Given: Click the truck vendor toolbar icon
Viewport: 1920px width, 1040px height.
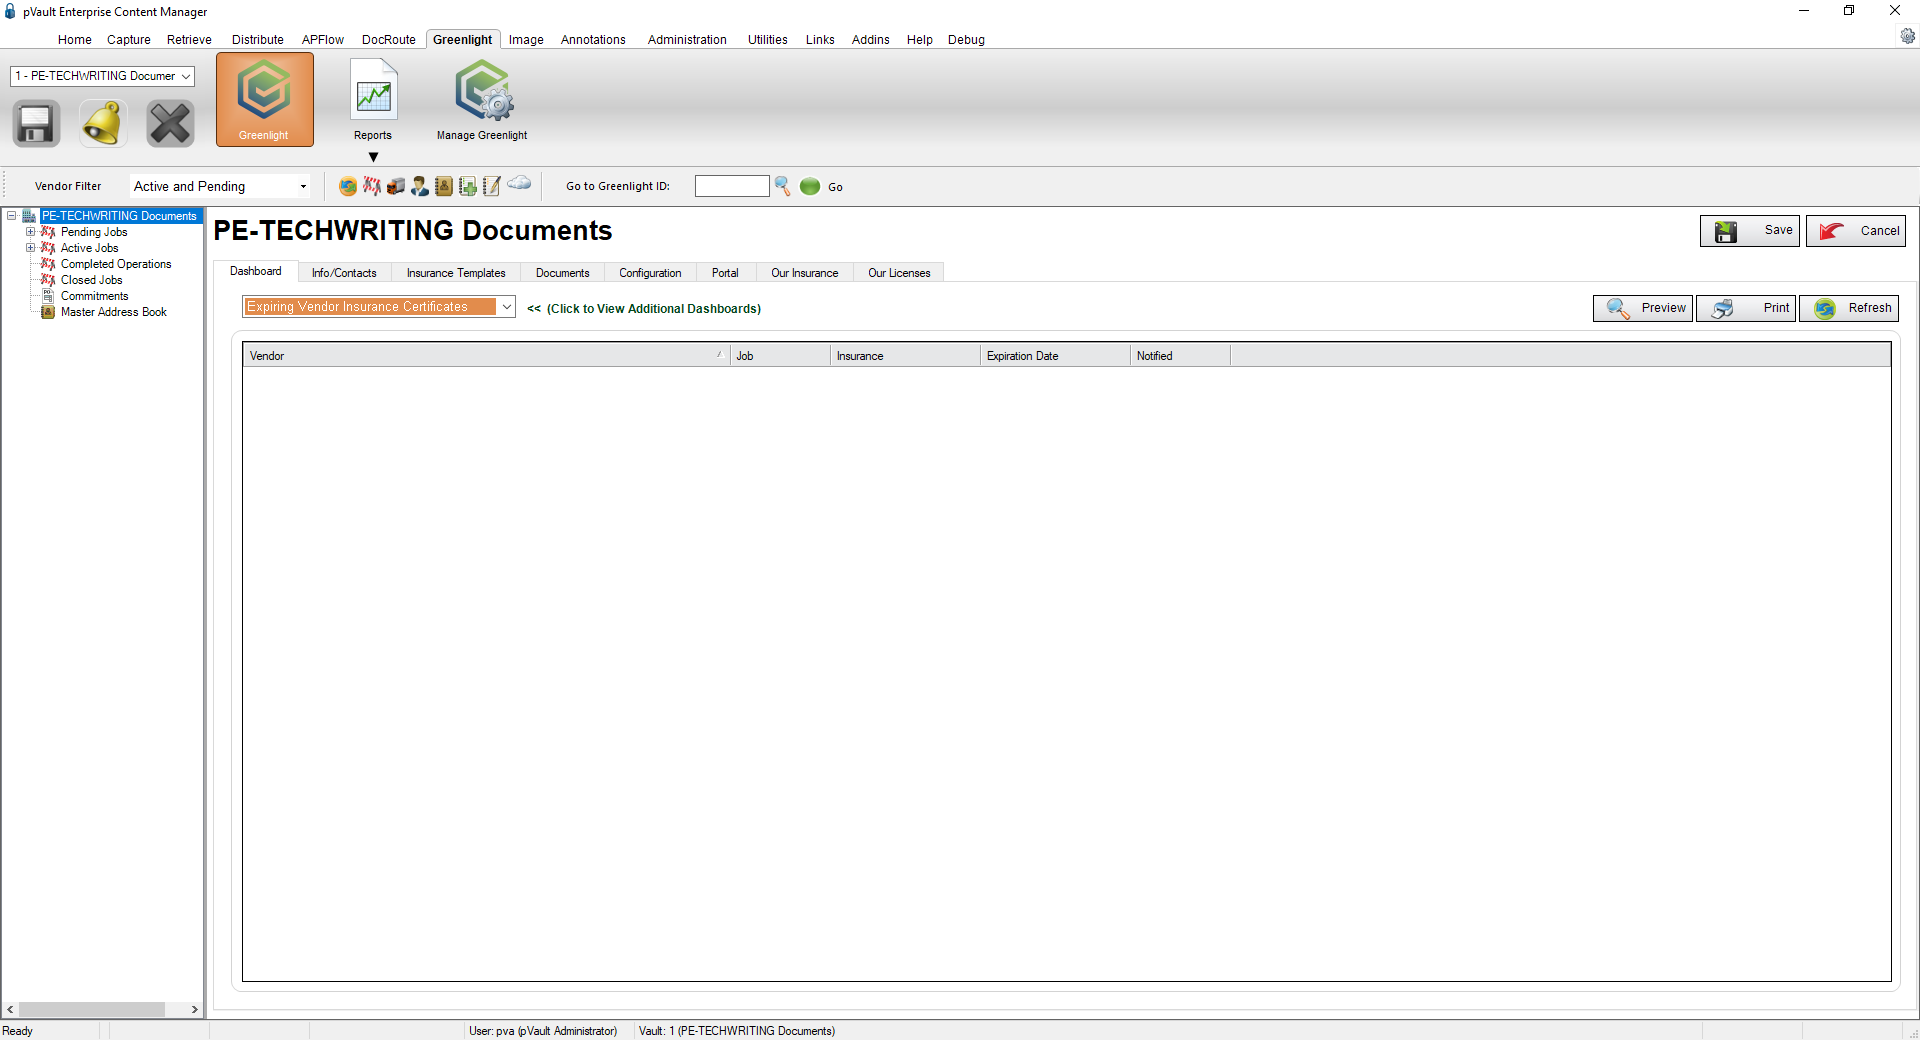Looking at the screenshot, I should 396,186.
